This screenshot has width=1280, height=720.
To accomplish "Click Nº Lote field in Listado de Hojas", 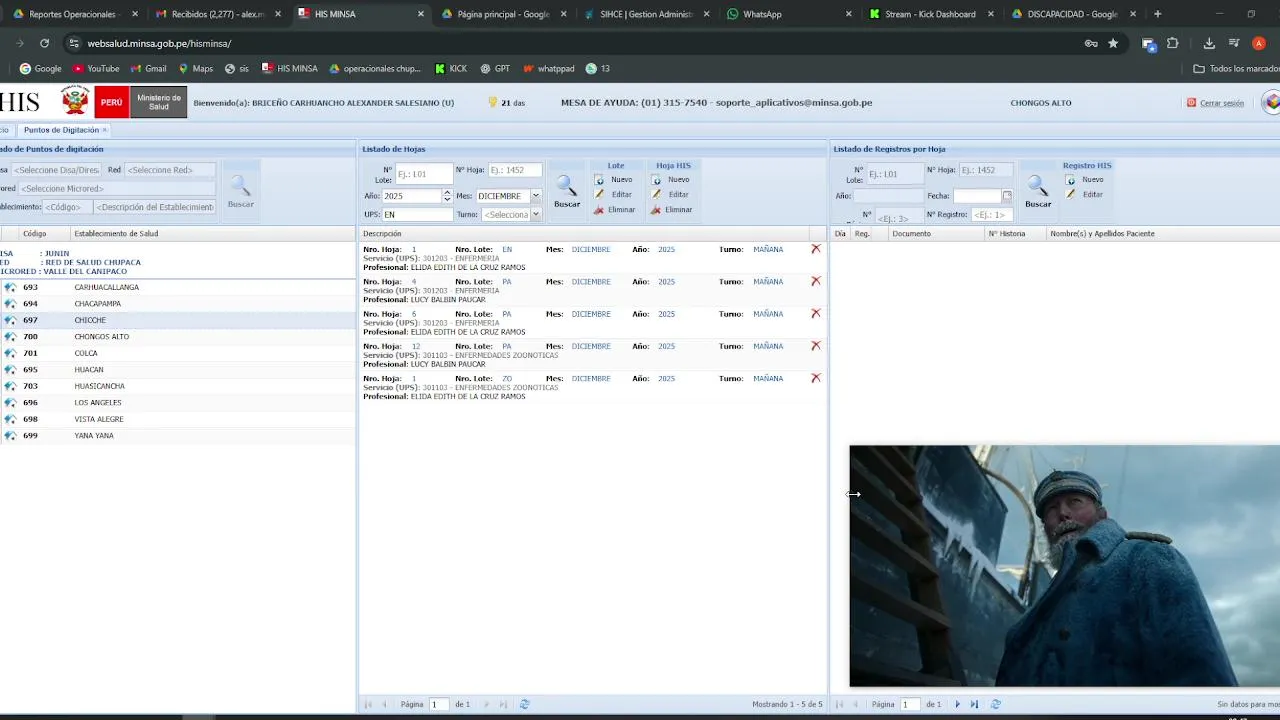I will 424,174.
